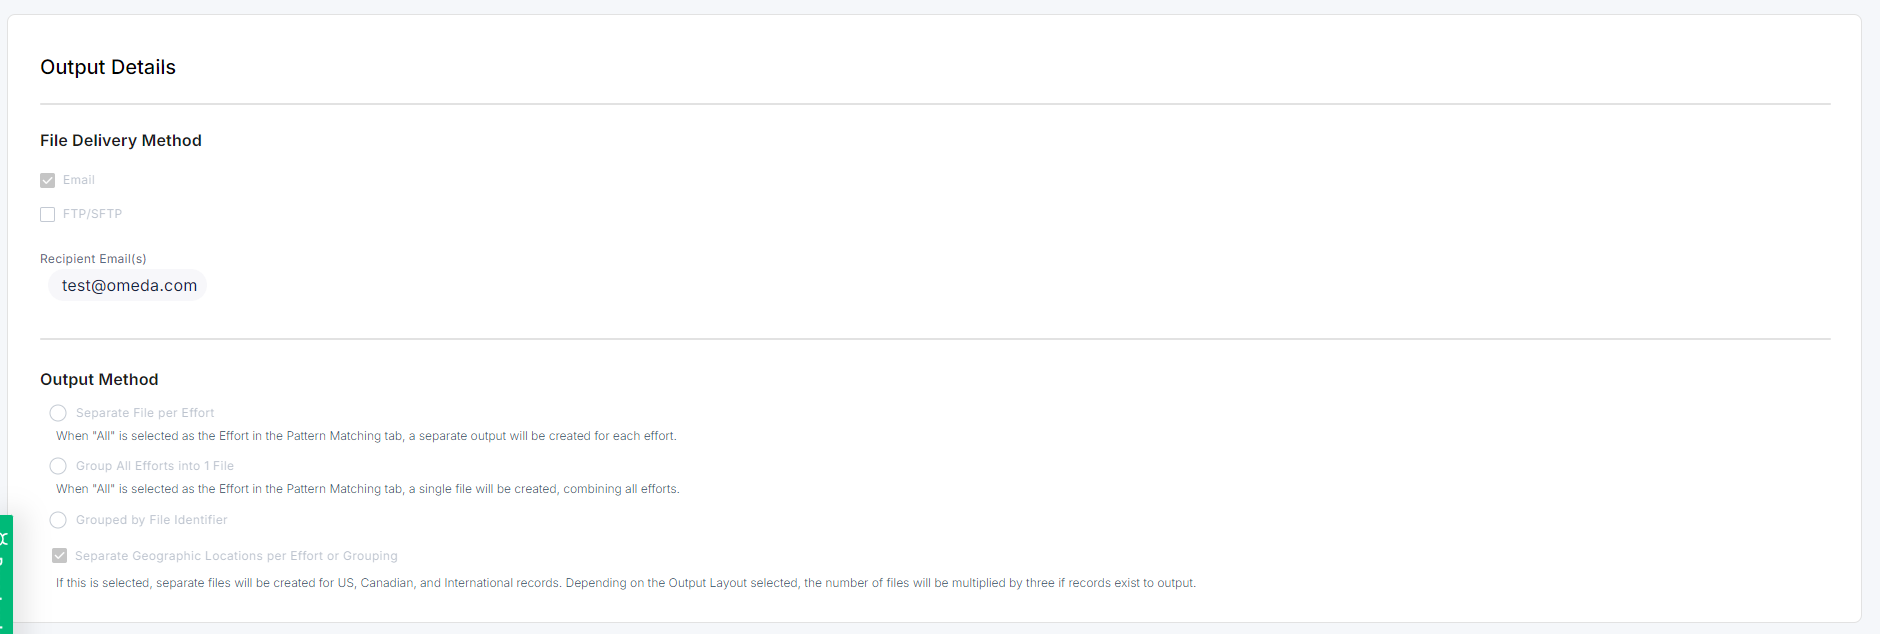Click the Group All Efforts into 1 File label
Viewport: 1880px width, 634px height.
coord(155,466)
